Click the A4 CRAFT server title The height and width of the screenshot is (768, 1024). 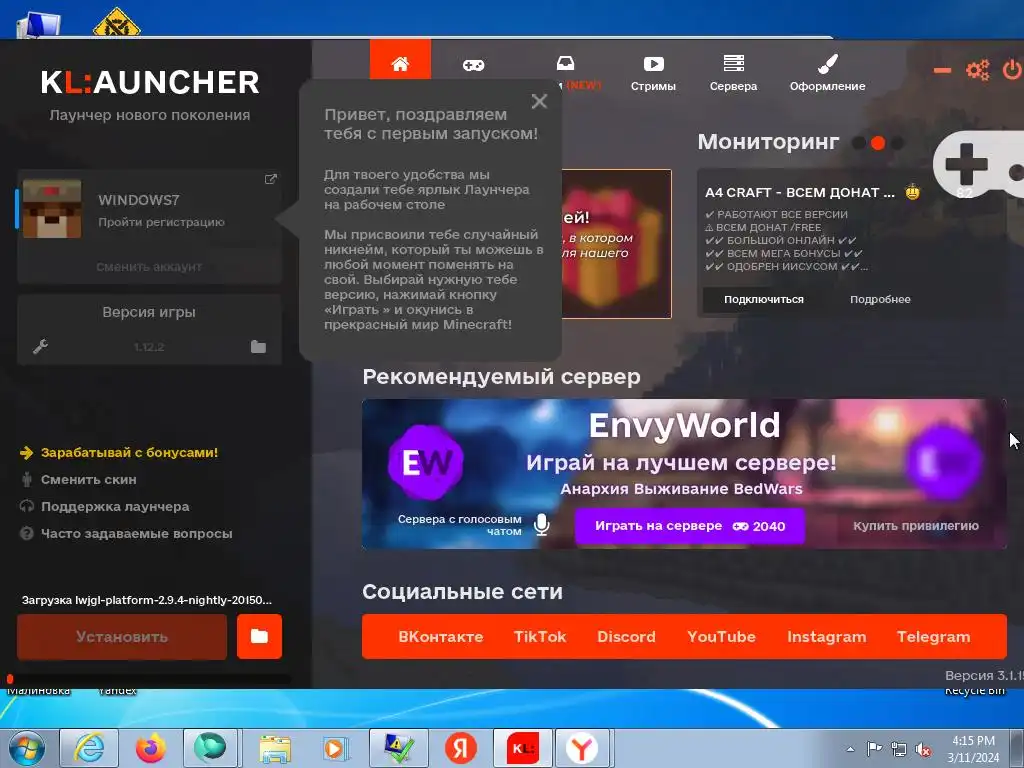[x=800, y=192]
